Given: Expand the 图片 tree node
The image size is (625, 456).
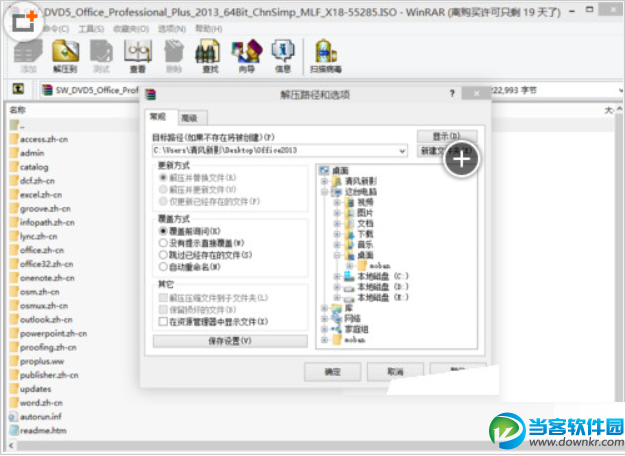Looking at the screenshot, I should (337, 213).
